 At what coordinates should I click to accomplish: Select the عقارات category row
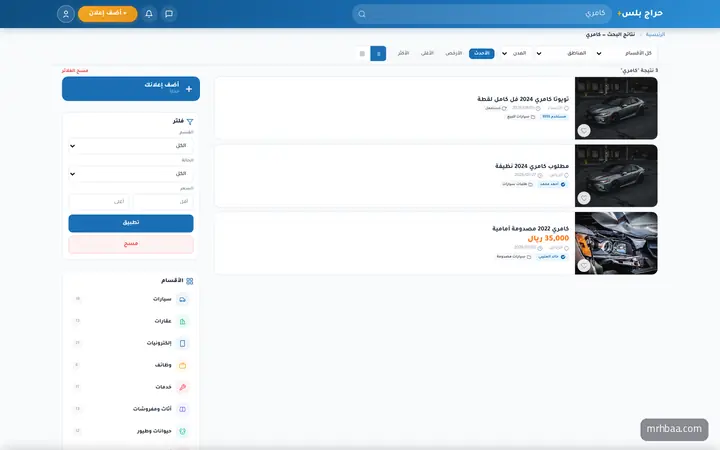[x=131, y=321]
